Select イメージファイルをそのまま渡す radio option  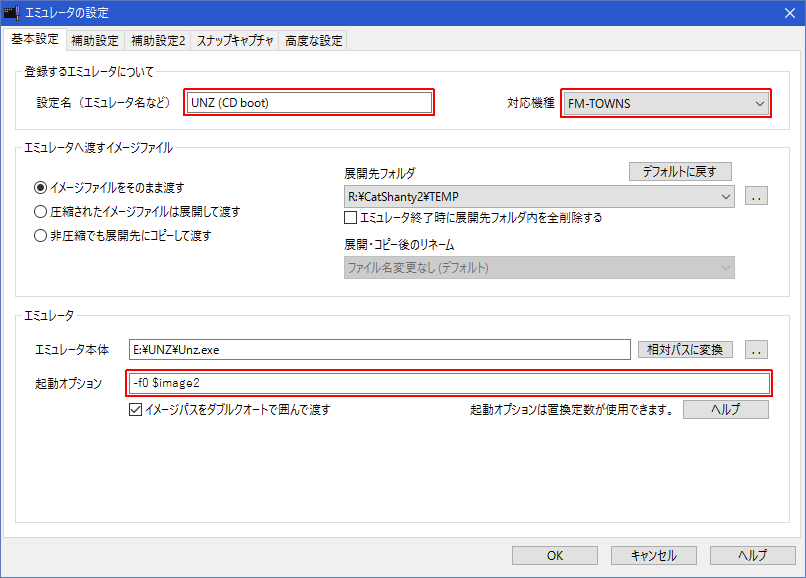(41, 187)
